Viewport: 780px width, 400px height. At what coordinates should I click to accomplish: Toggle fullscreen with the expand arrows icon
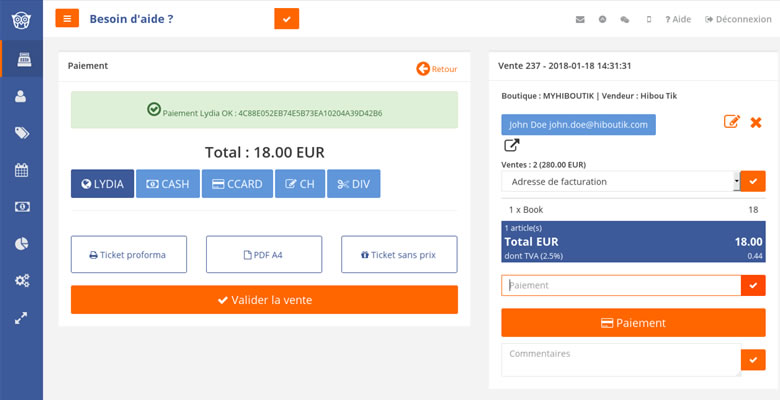[21, 318]
